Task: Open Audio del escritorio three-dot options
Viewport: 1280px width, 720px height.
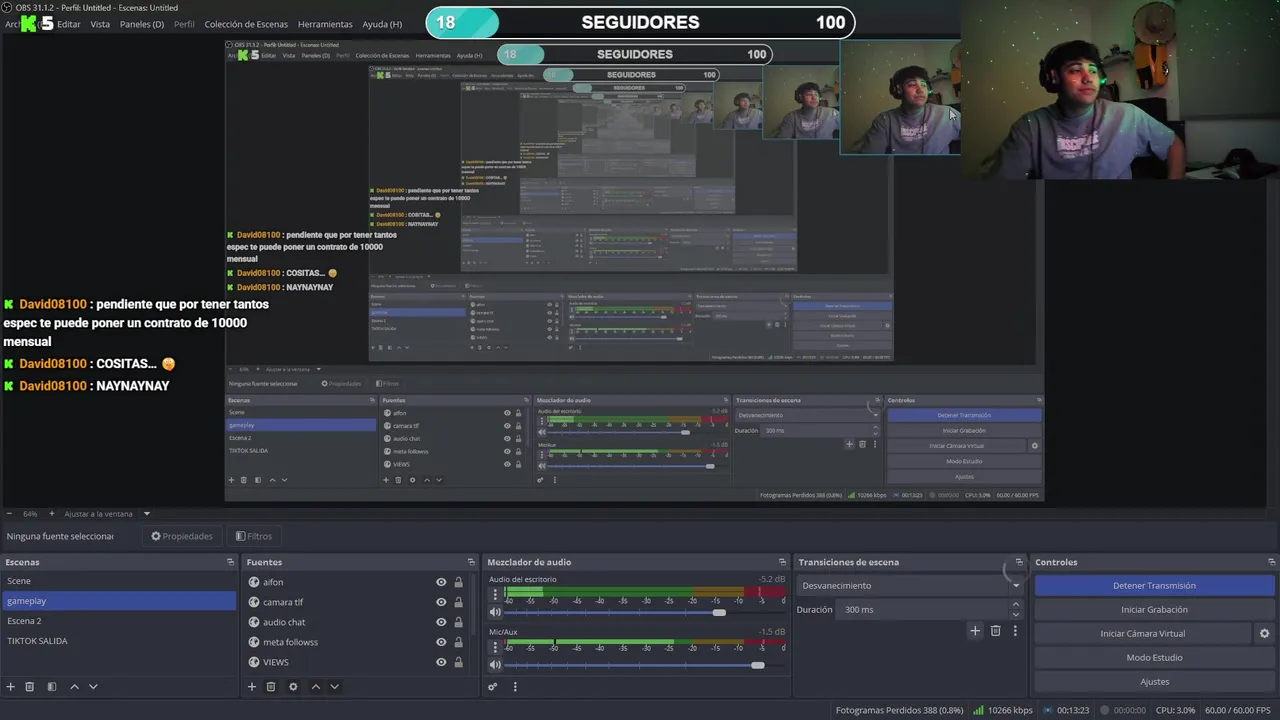Action: click(495, 594)
